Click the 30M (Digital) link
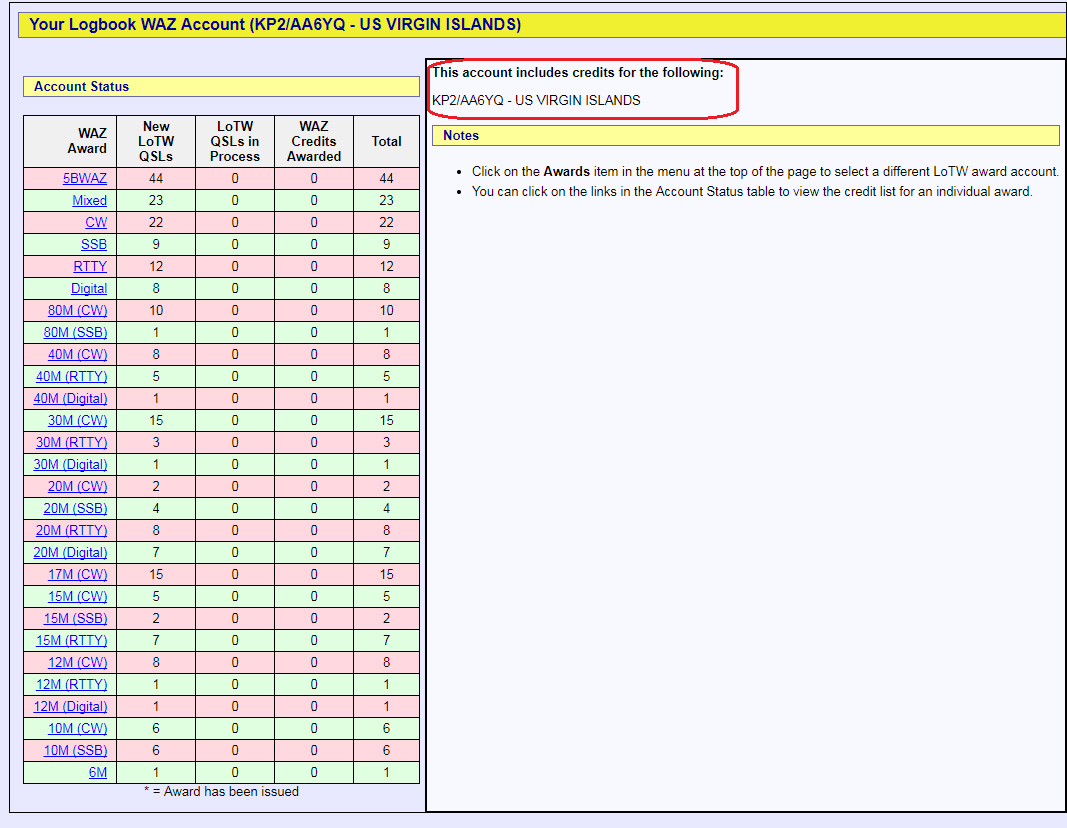The width and height of the screenshot is (1067, 828). (70, 464)
